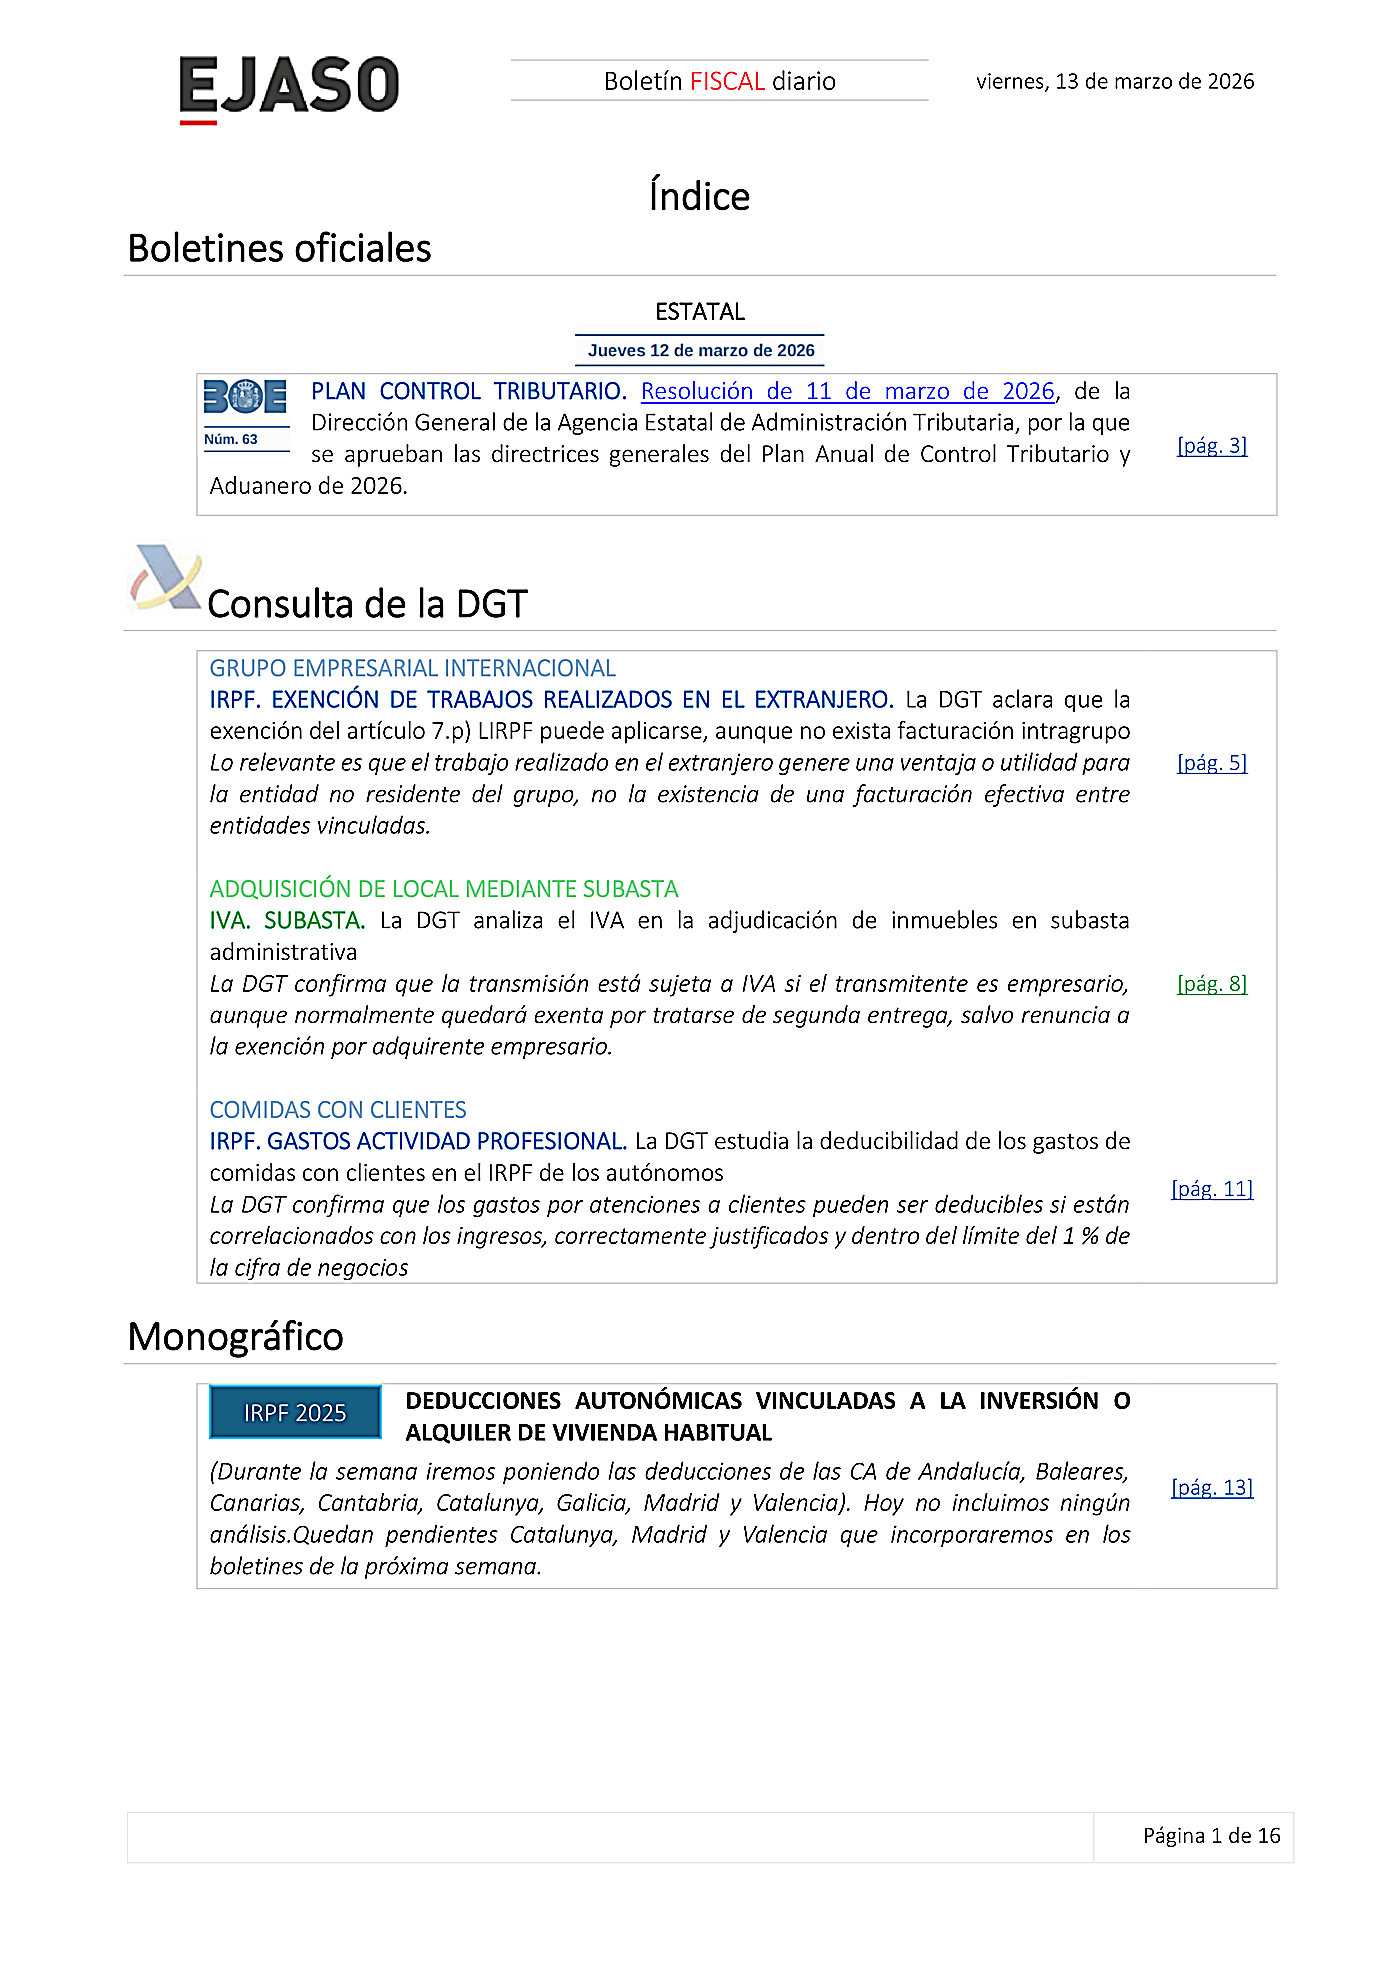Jump to [pág. 3] for Plan Control Tributario
The height and width of the screenshot is (1979, 1400).
(x=1212, y=446)
